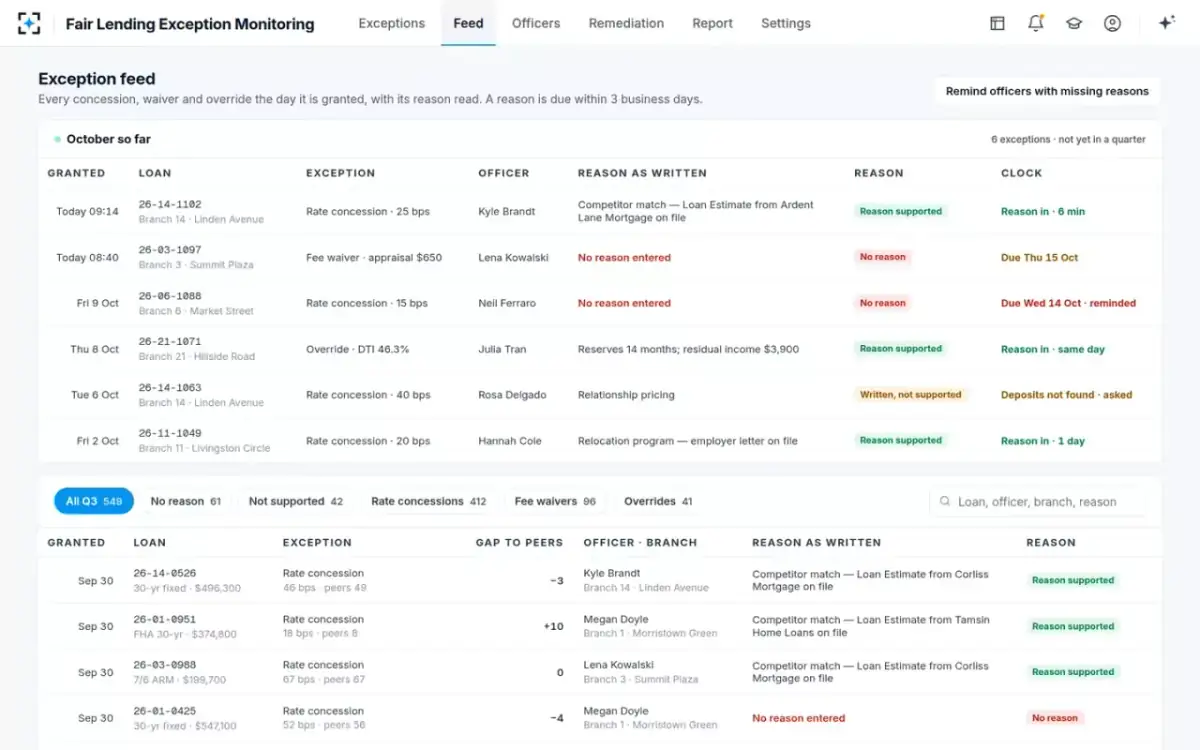Filter by Fee waivers chip

click(555, 502)
